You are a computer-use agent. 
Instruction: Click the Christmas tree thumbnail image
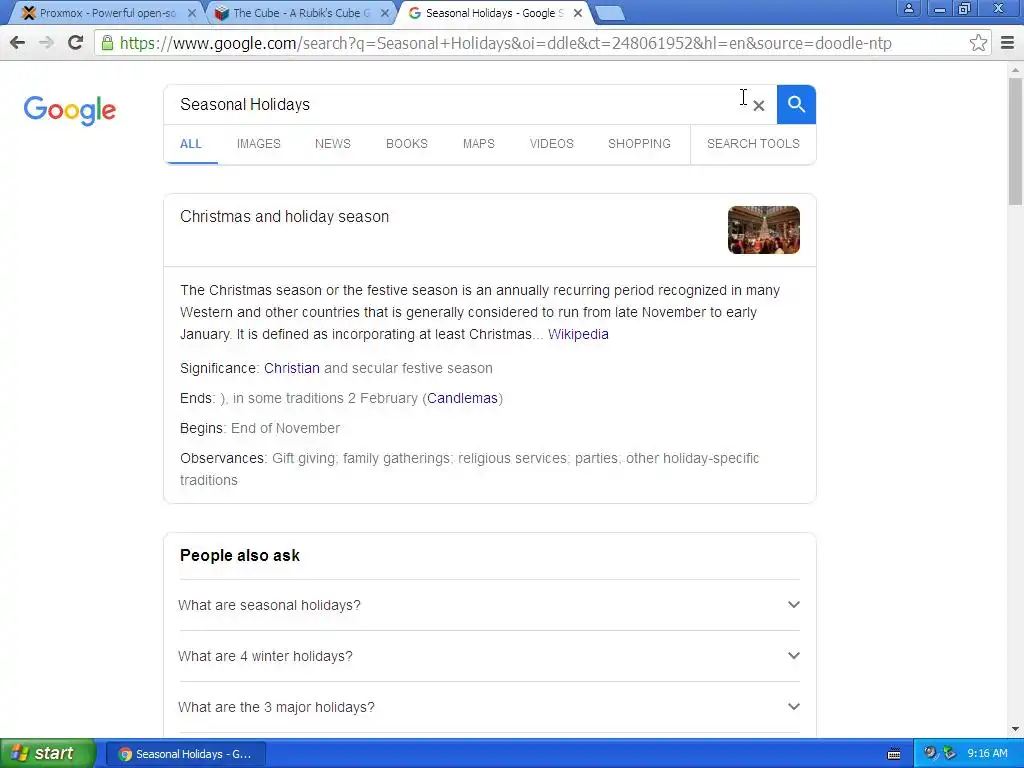coord(763,230)
